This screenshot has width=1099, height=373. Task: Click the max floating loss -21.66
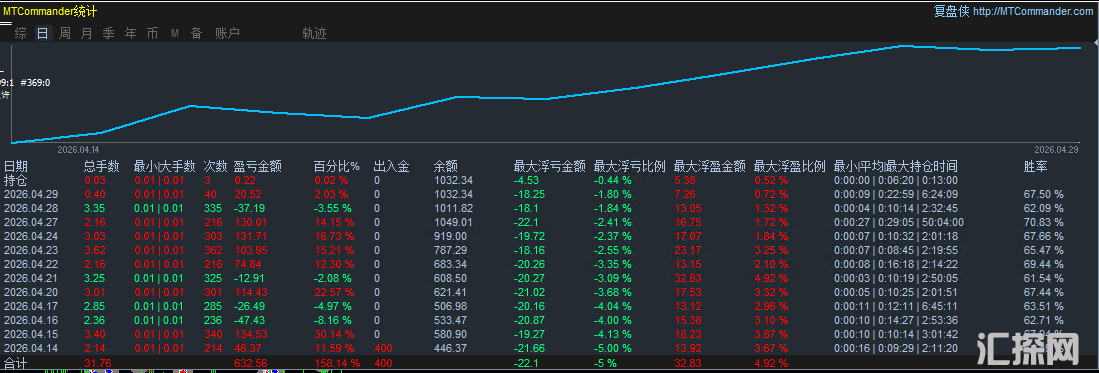point(529,348)
